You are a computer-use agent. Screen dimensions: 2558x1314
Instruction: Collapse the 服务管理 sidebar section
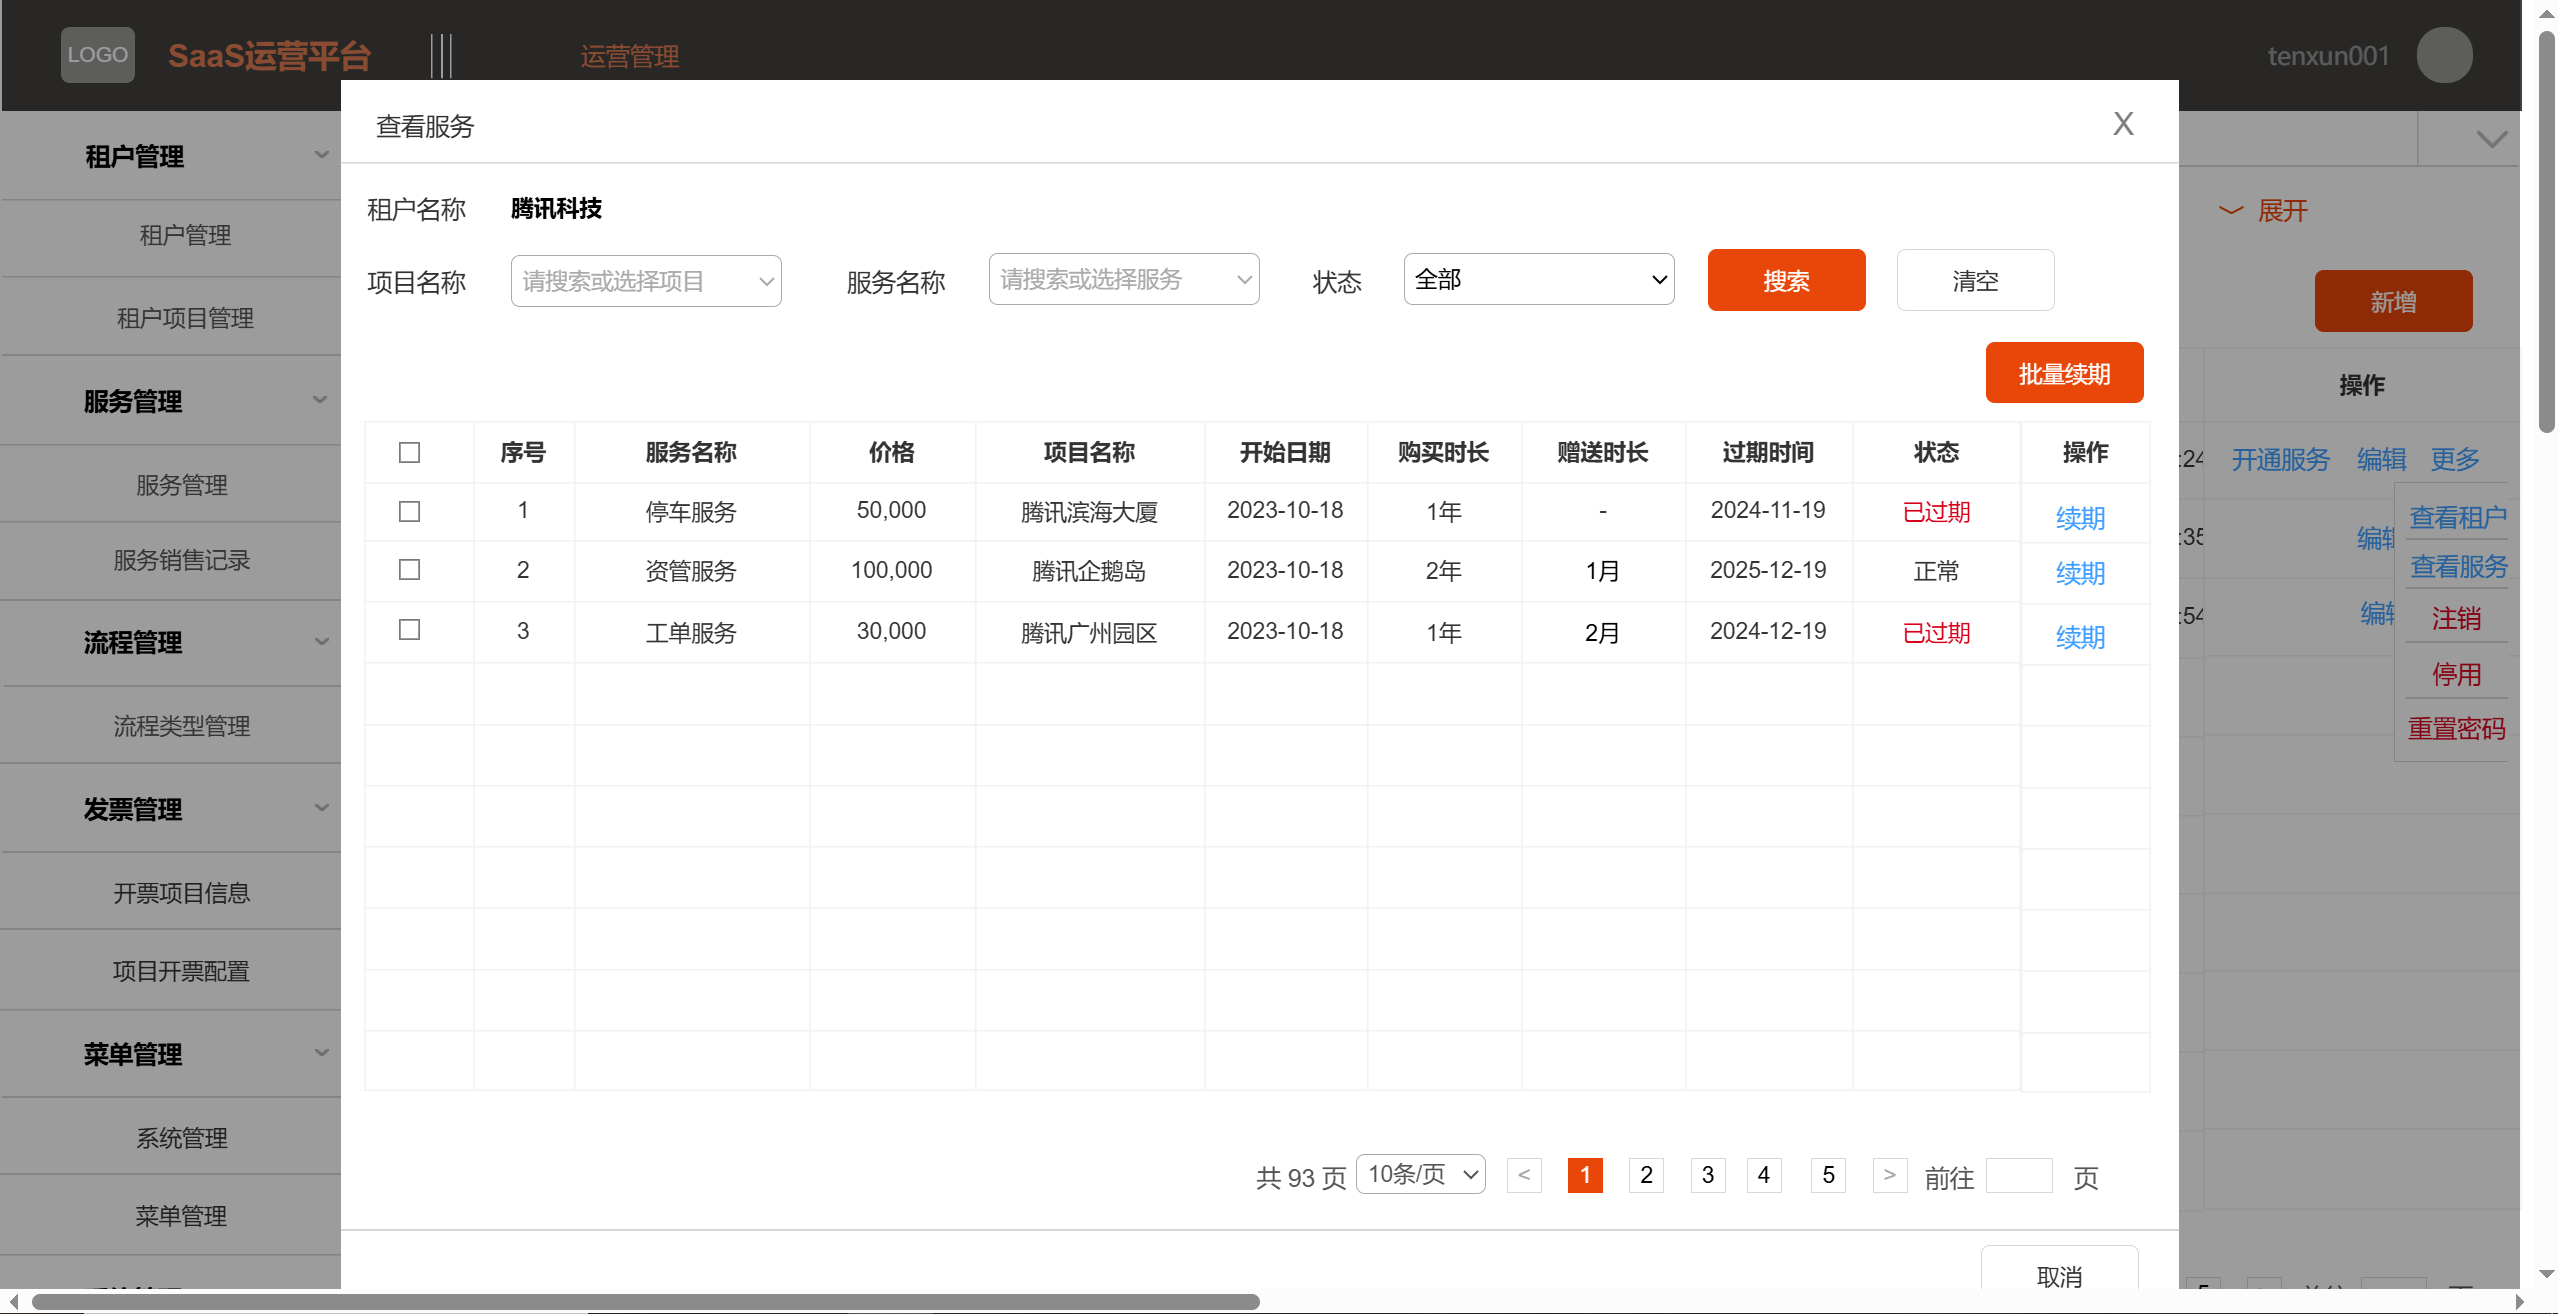pos(321,400)
